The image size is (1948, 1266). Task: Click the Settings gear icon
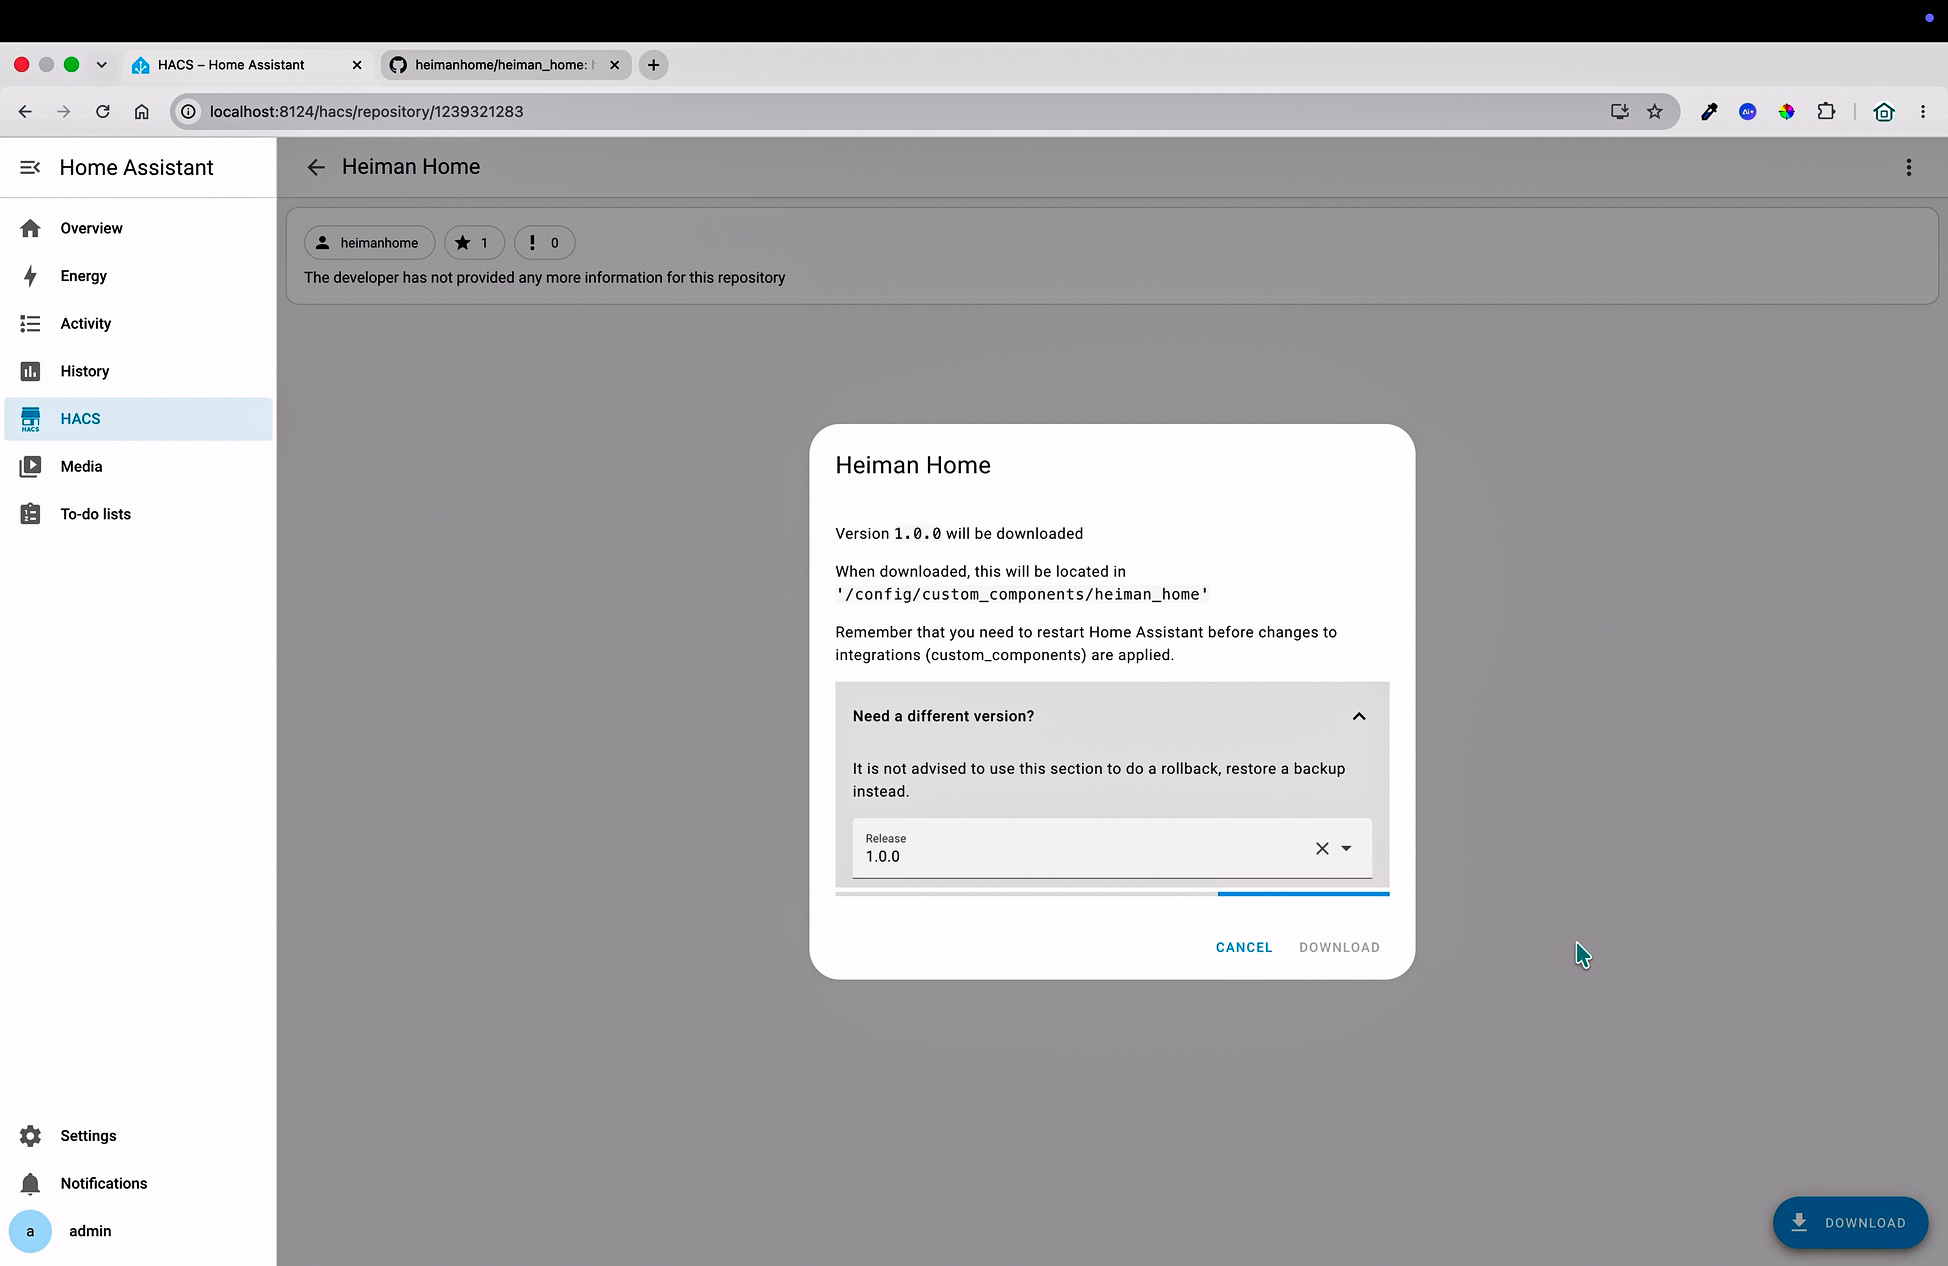tap(30, 1136)
